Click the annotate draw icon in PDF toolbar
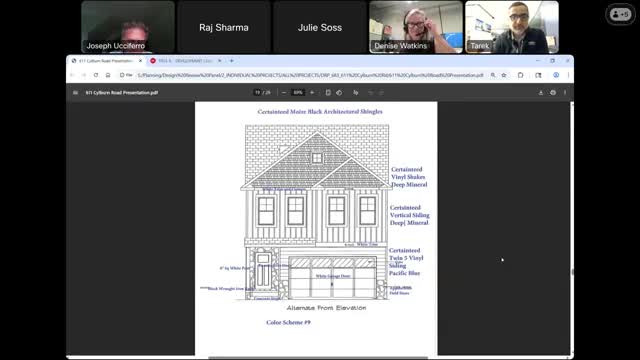This screenshot has width=640, height=360. pos(356,93)
